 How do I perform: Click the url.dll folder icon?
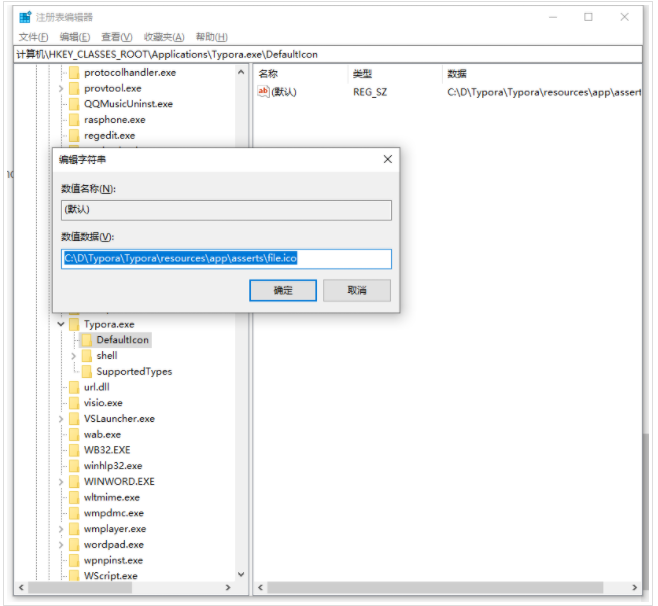pyautogui.click(x=74, y=387)
